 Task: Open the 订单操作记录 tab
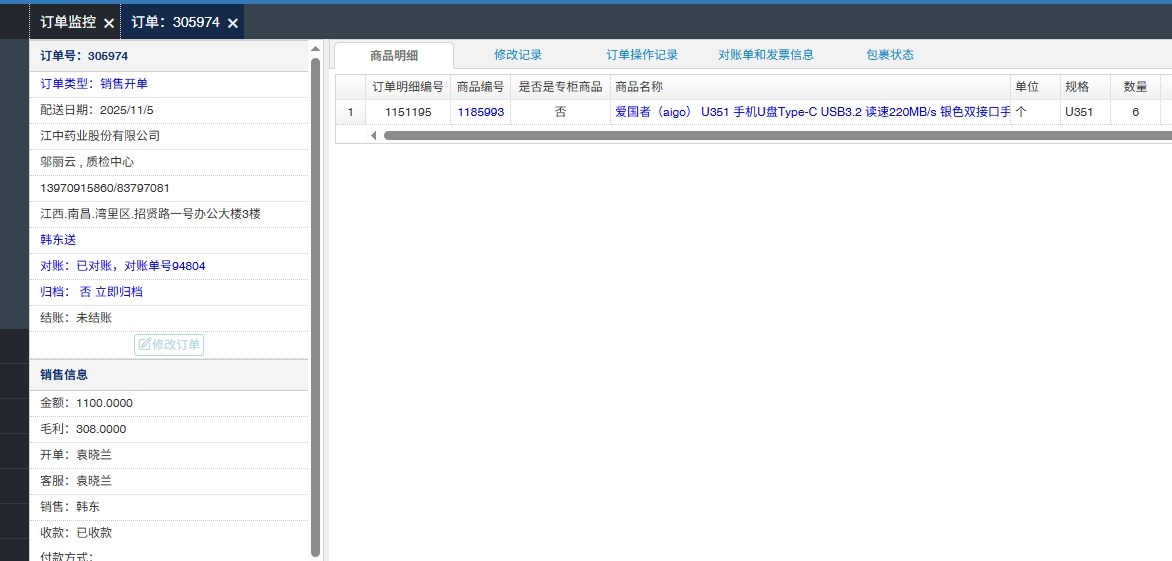tap(641, 55)
